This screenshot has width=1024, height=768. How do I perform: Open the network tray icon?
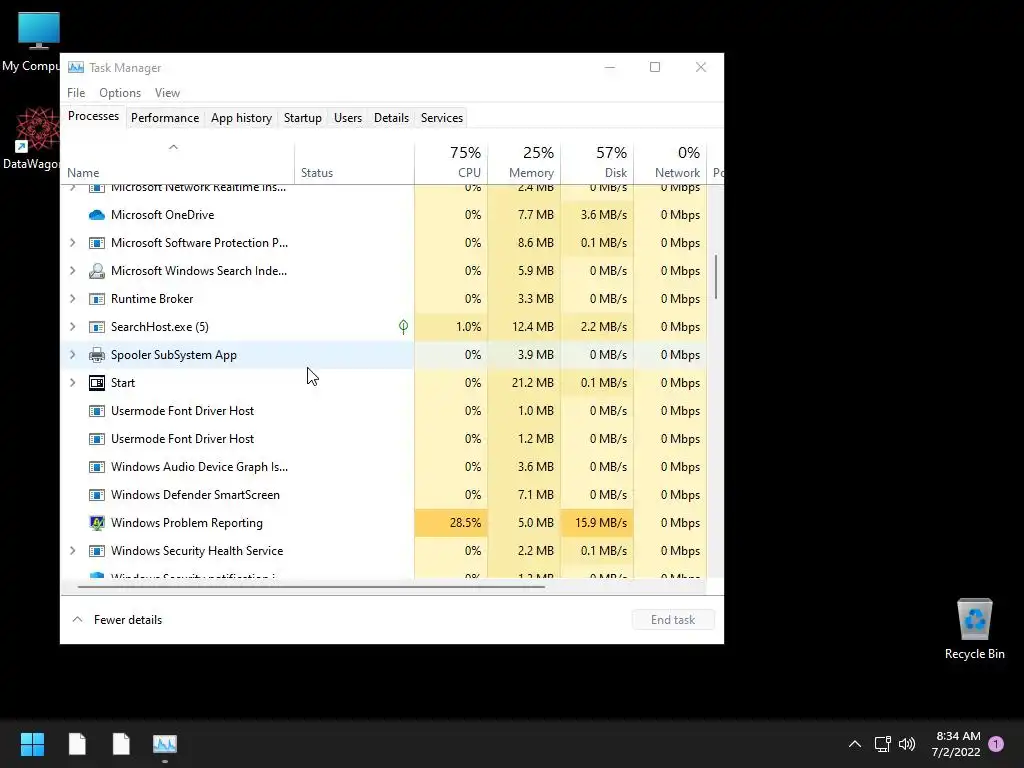882,744
